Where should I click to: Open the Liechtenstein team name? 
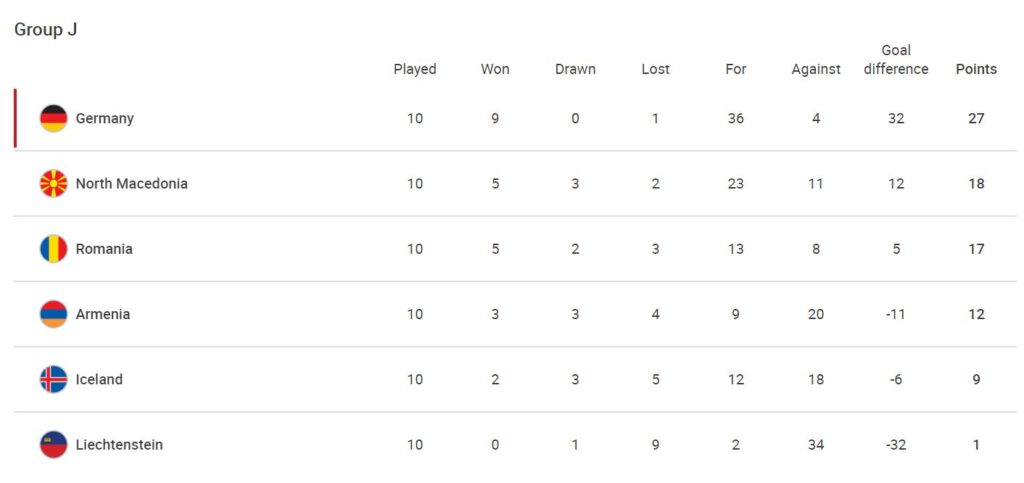point(120,444)
